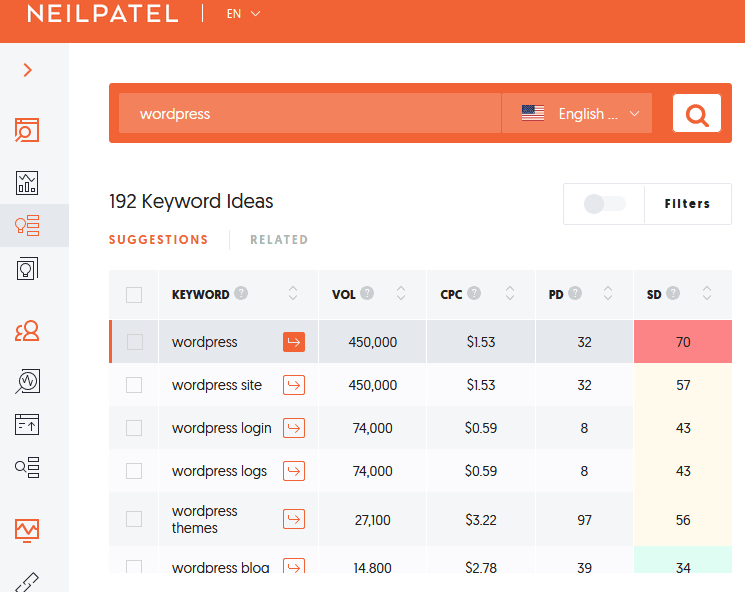Sort table by SD column arrows
The height and width of the screenshot is (592, 745).
707,293
